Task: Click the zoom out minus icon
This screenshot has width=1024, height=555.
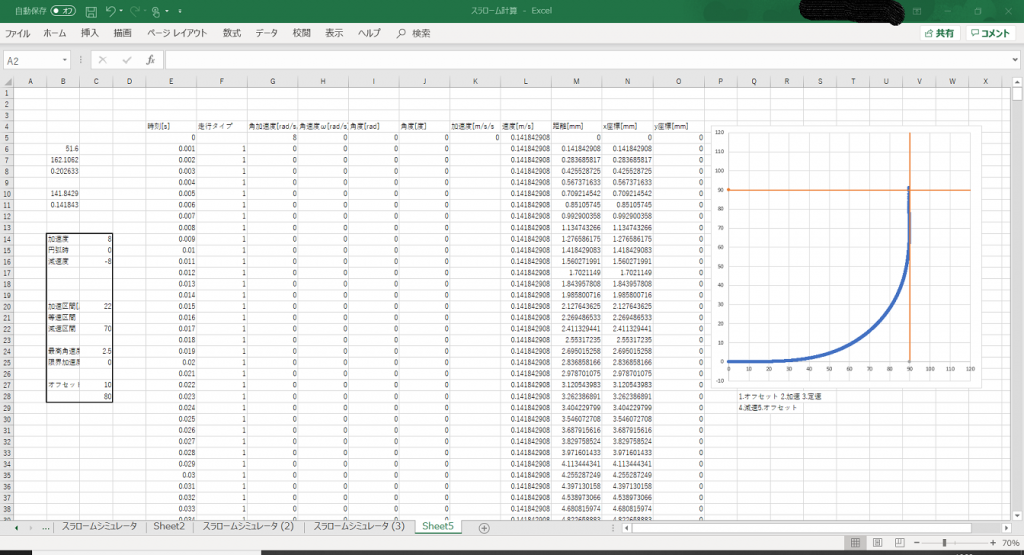Action: 917,543
